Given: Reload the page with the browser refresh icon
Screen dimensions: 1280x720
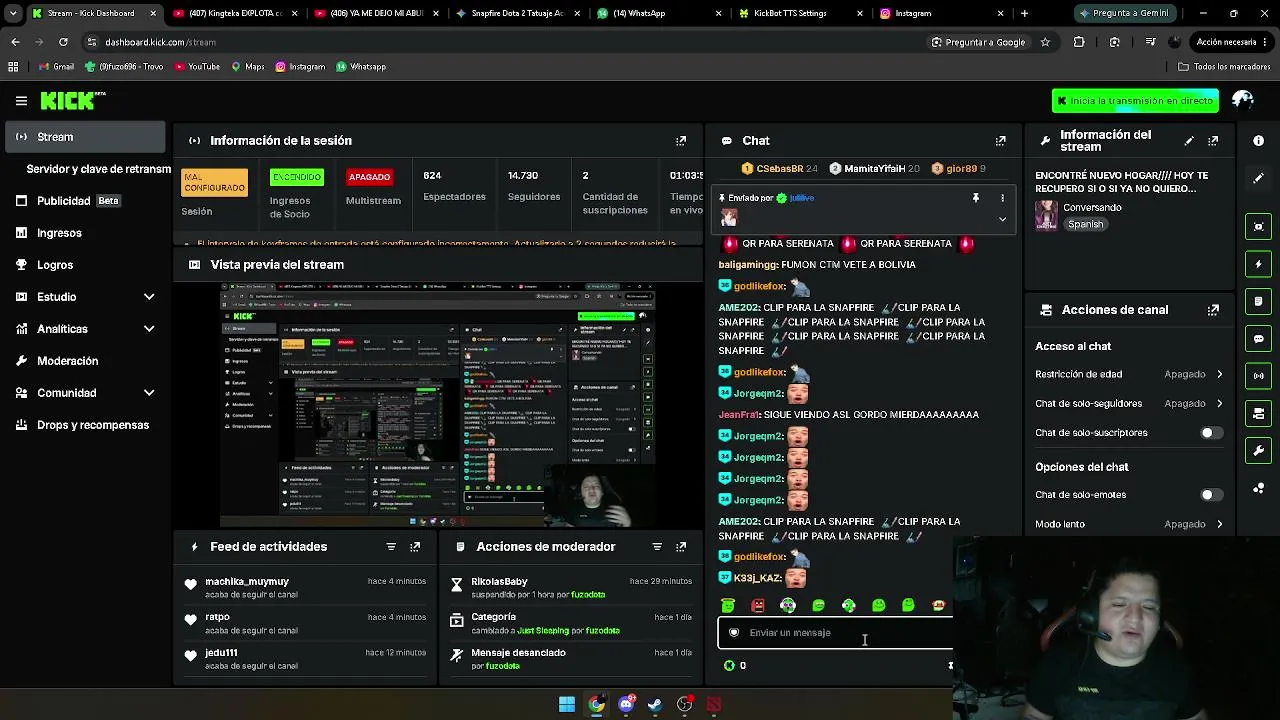Looking at the screenshot, I should click(63, 42).
